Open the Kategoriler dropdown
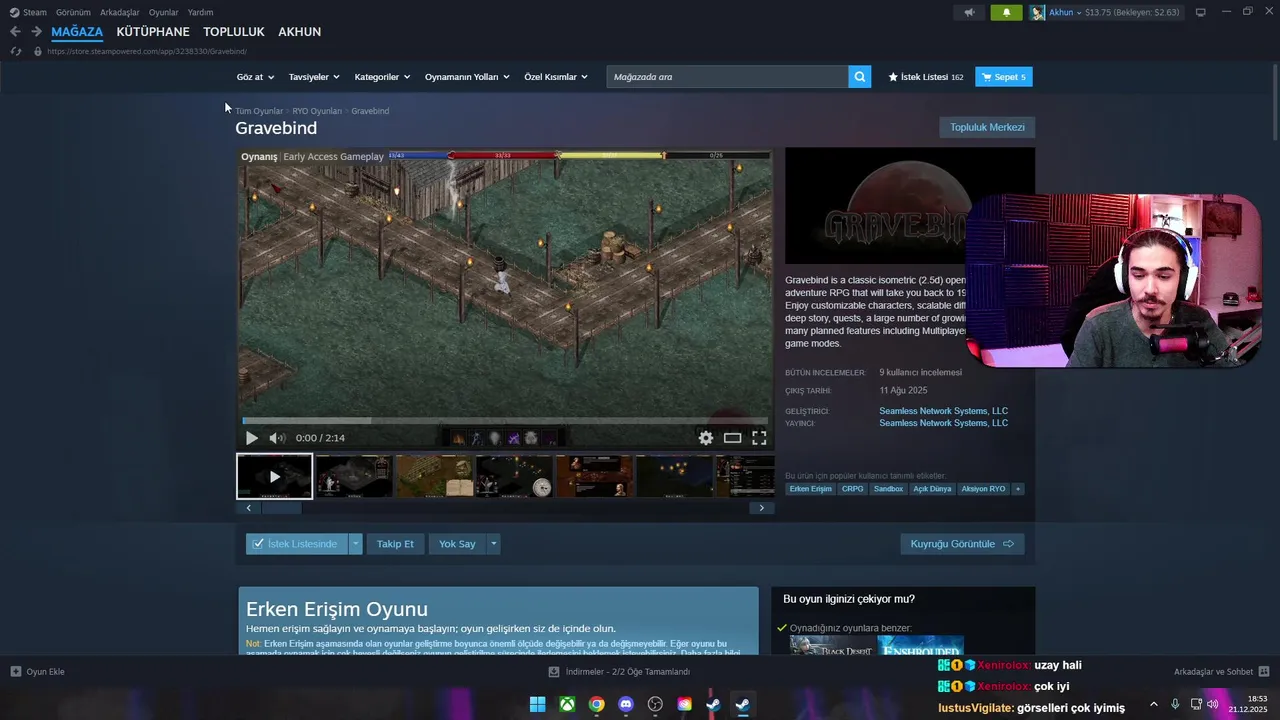Screen dimensions: 1280x720 [382, 77]
